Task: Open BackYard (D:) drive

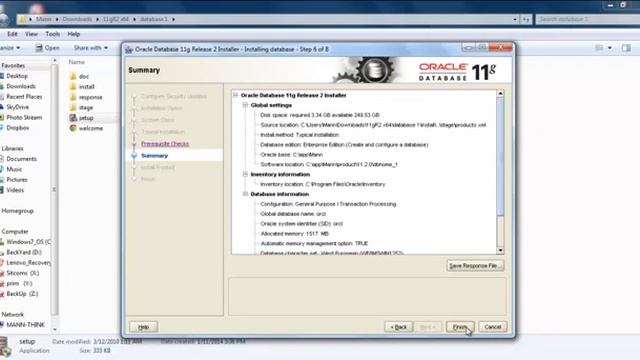Action: coord(24,252)
